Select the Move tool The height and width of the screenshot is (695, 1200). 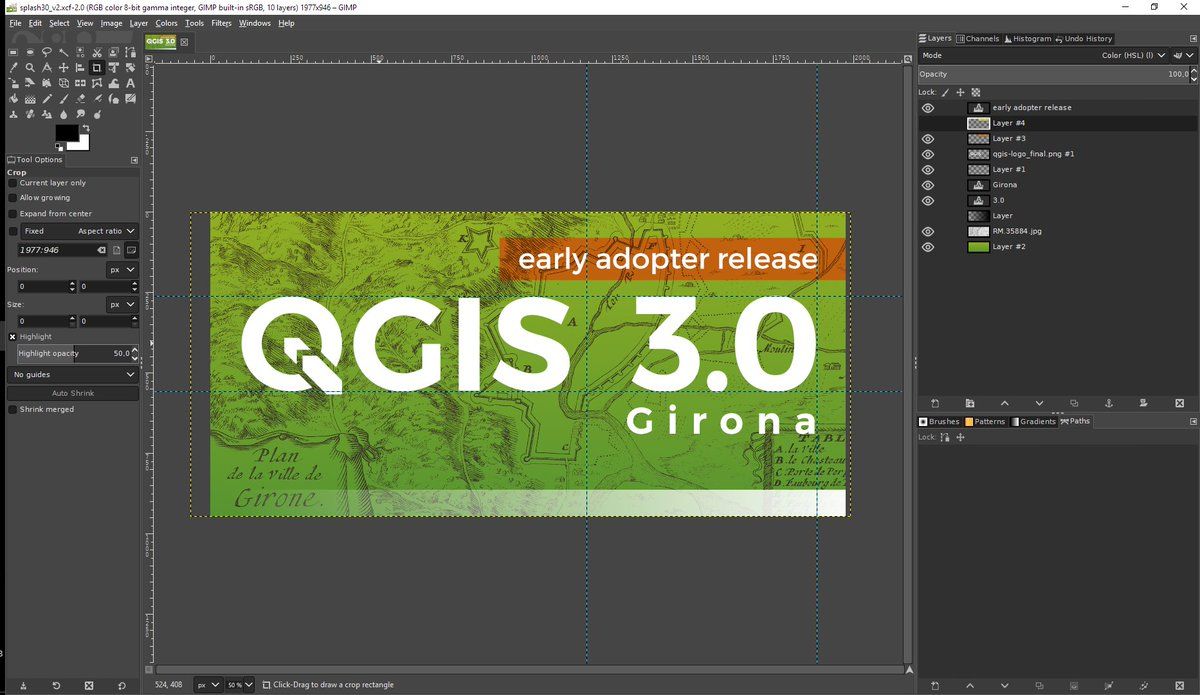(x=64, y=68)
